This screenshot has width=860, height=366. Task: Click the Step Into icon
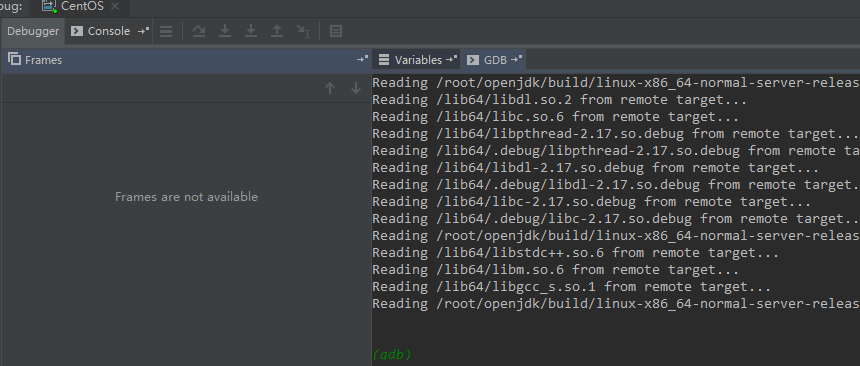tap(225, 31)
